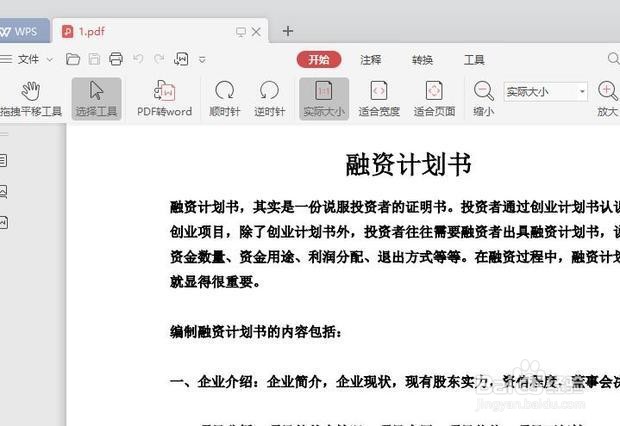Image resolution: width=620 pixels, height=426 pixels.
Task: Expand the arrow next to 文件
Action: [50, 60]
